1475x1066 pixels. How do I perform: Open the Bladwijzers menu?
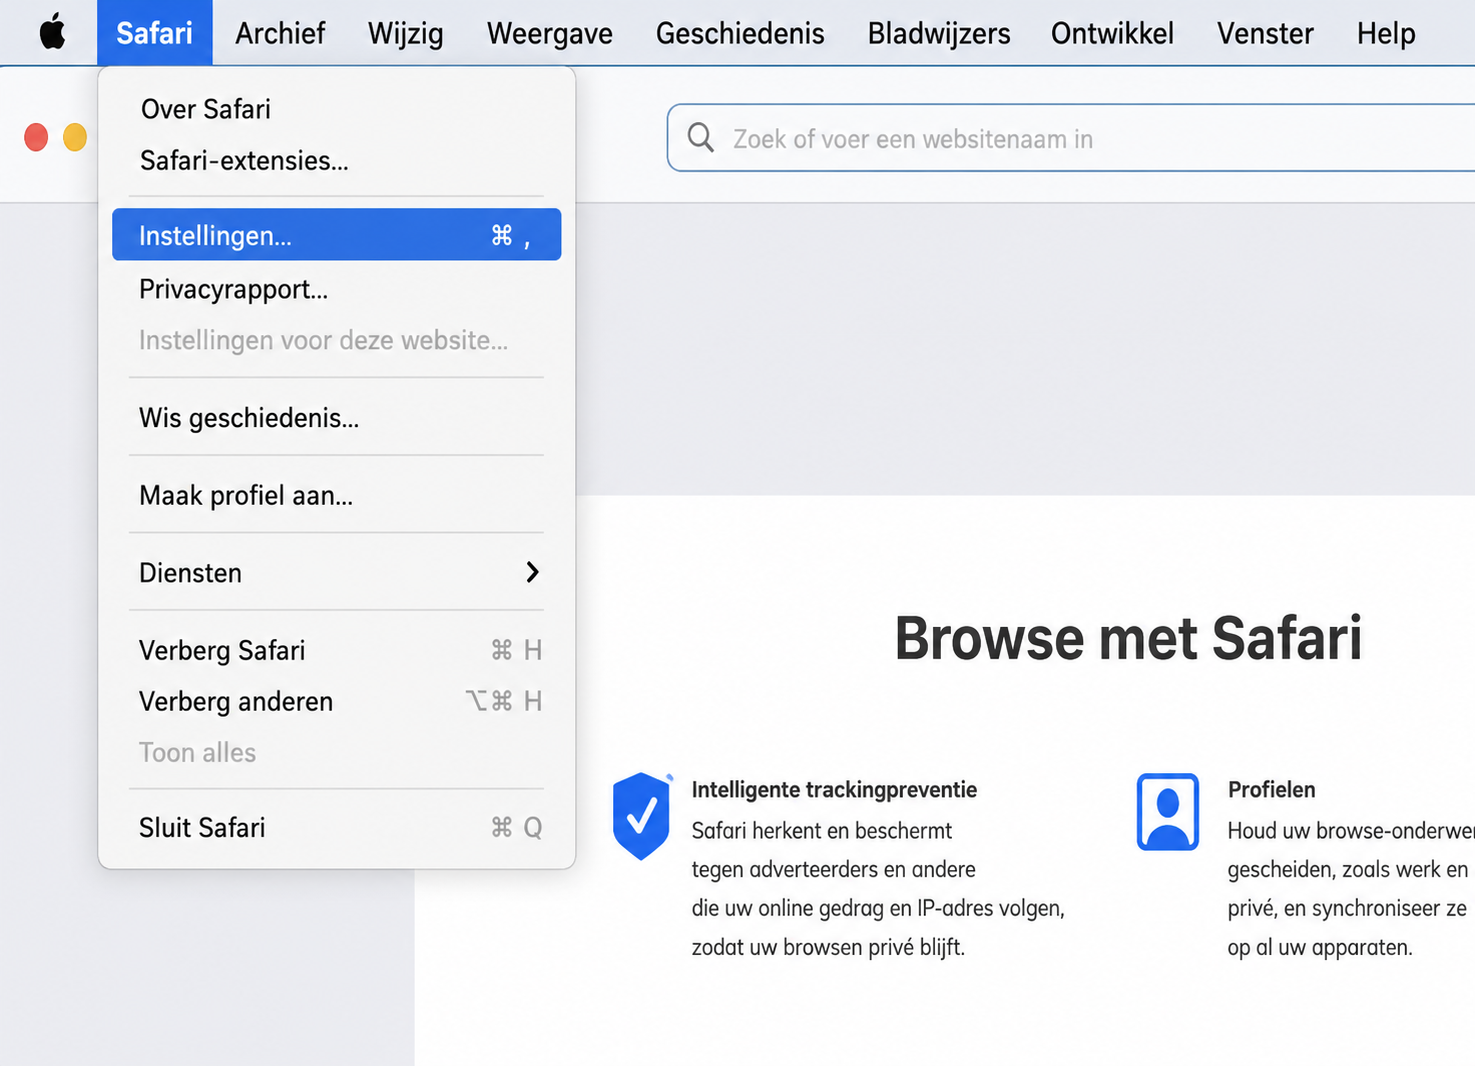(x=939, y=33)
